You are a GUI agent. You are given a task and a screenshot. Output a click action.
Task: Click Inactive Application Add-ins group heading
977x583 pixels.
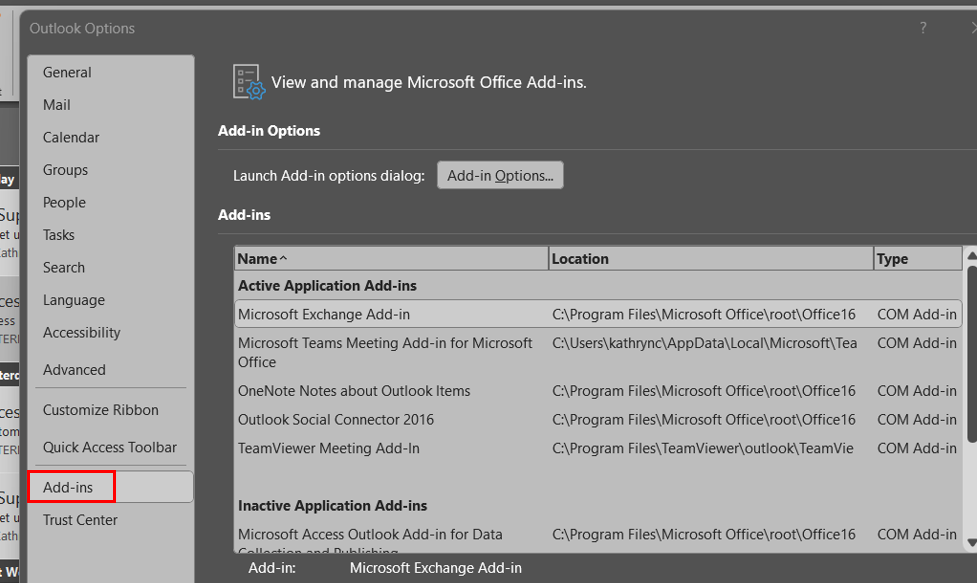click(x=332, y=505)
